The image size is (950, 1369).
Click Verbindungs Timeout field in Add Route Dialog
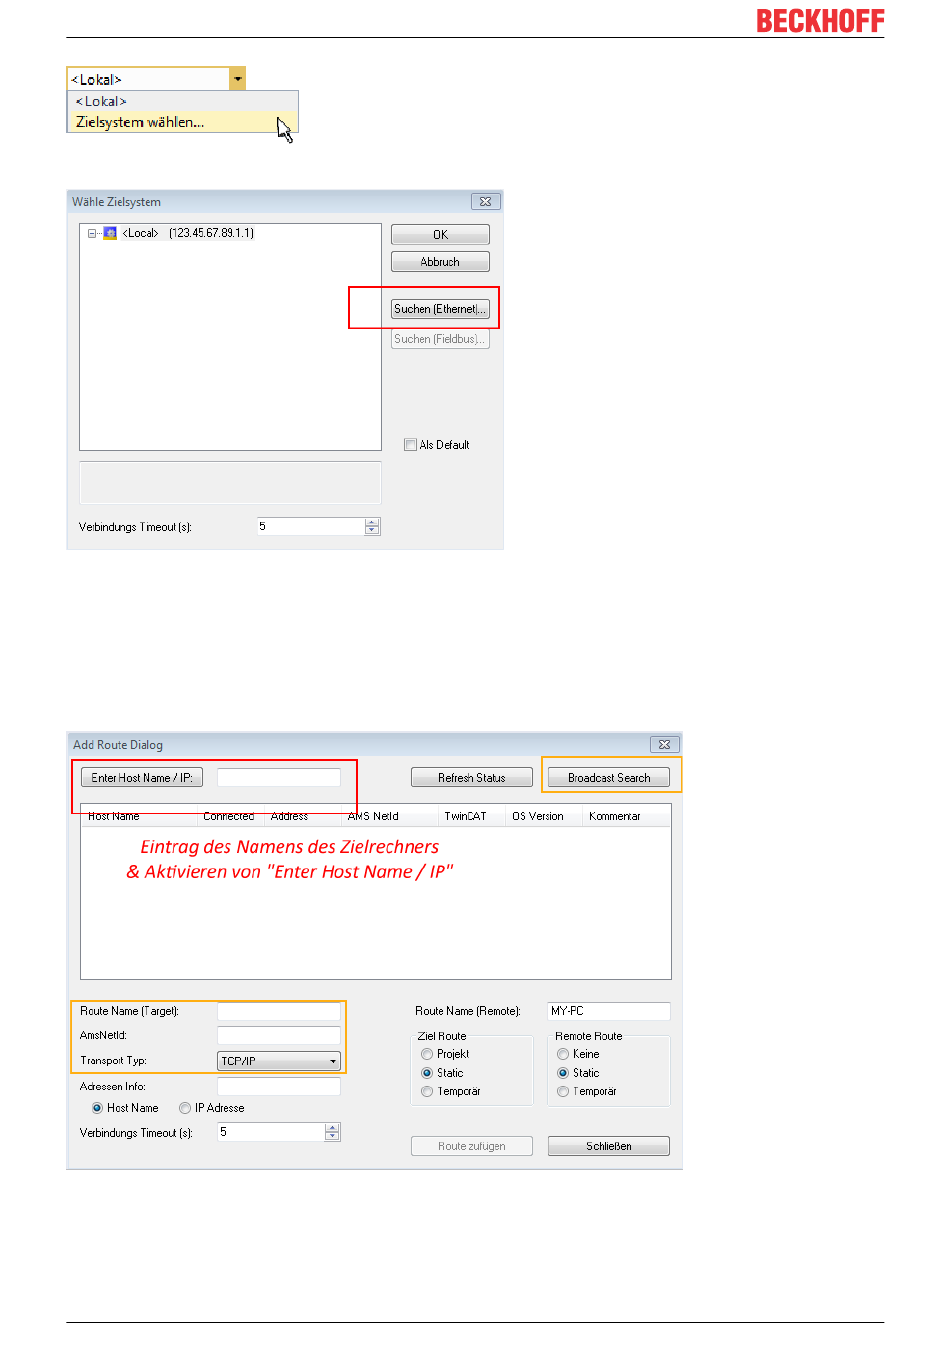272,1132
